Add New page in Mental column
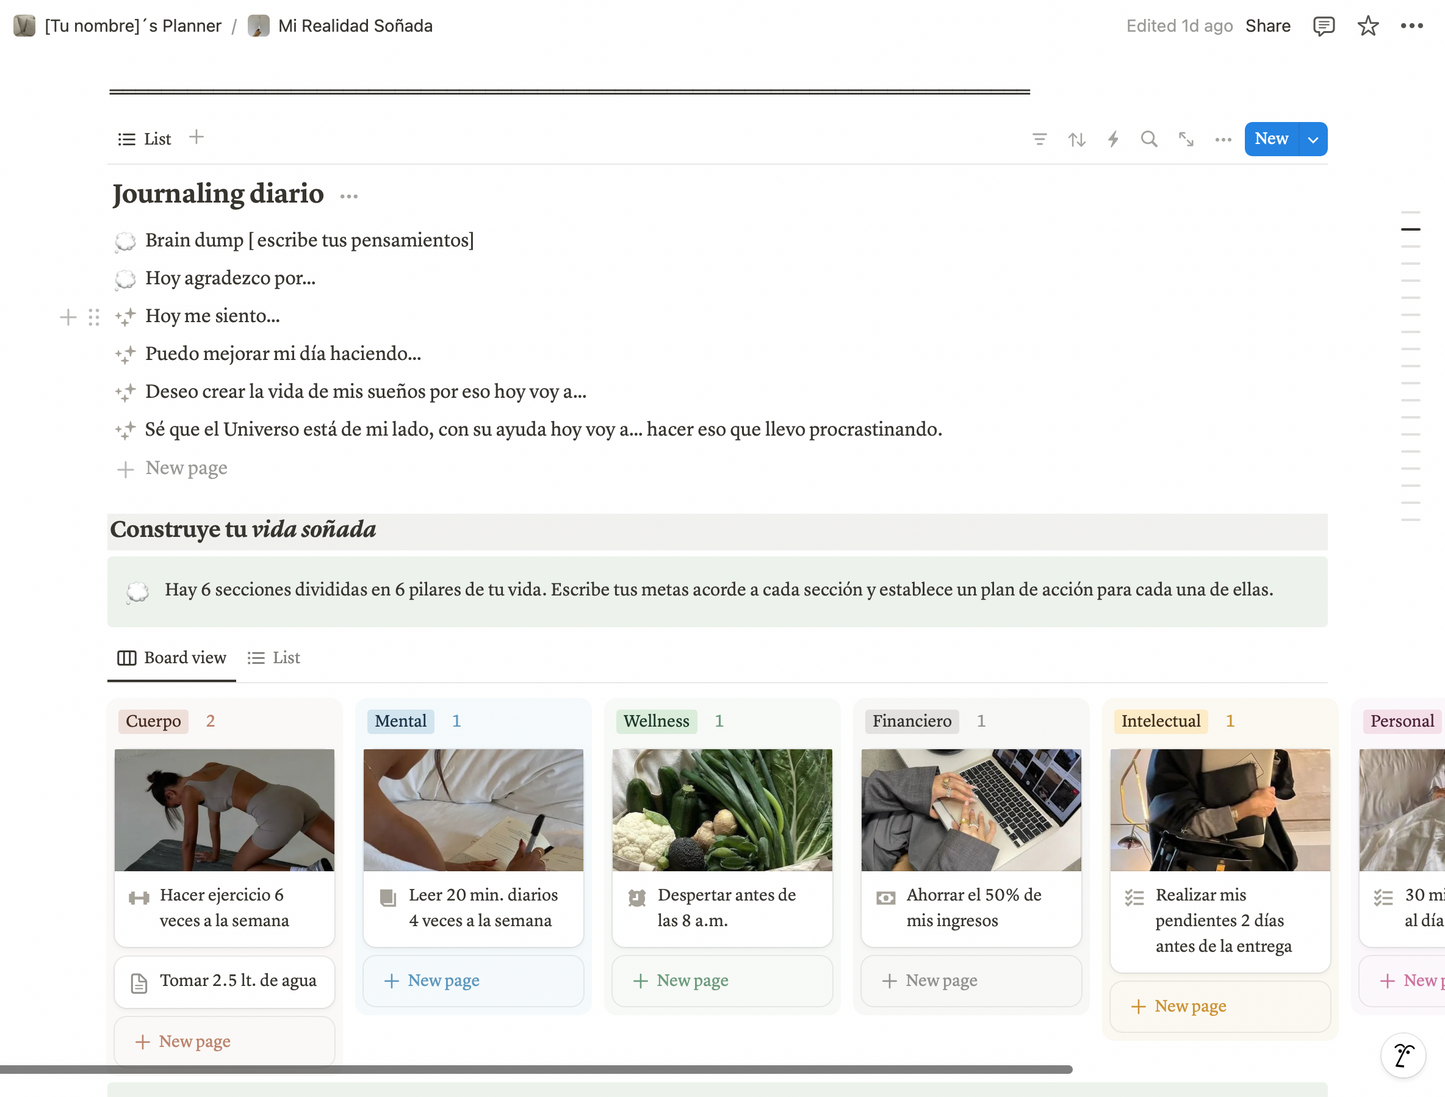Screen dimensions: 1445x1097 [x=473, y=981]
